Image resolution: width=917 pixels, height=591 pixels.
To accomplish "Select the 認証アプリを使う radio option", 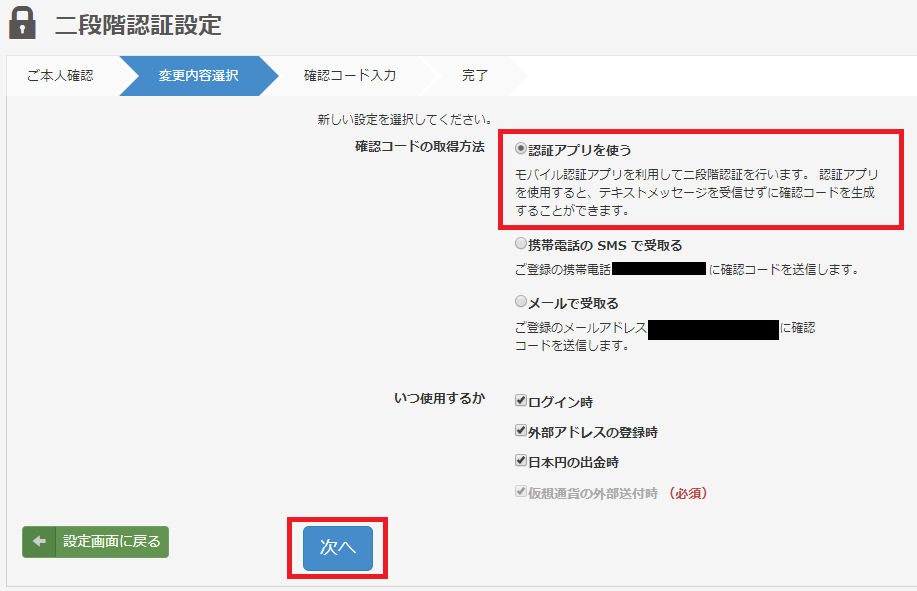I will [x=520, y=148].
